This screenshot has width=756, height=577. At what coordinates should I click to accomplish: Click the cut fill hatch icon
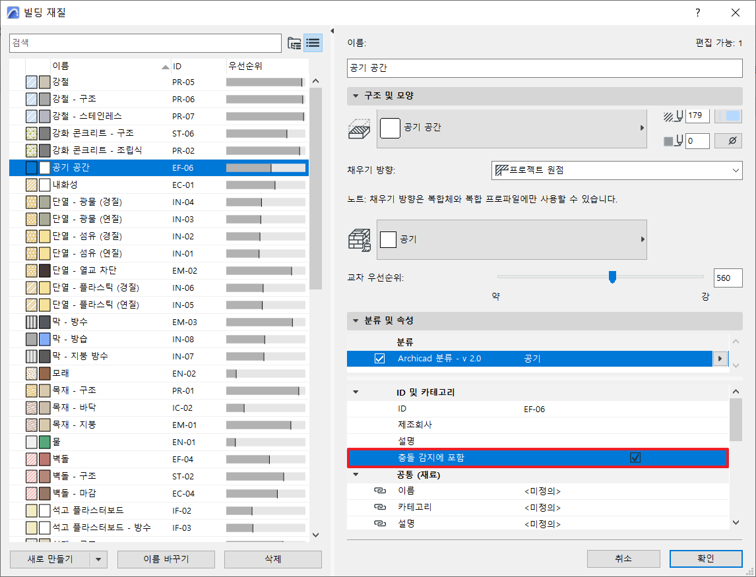point(359,129)
